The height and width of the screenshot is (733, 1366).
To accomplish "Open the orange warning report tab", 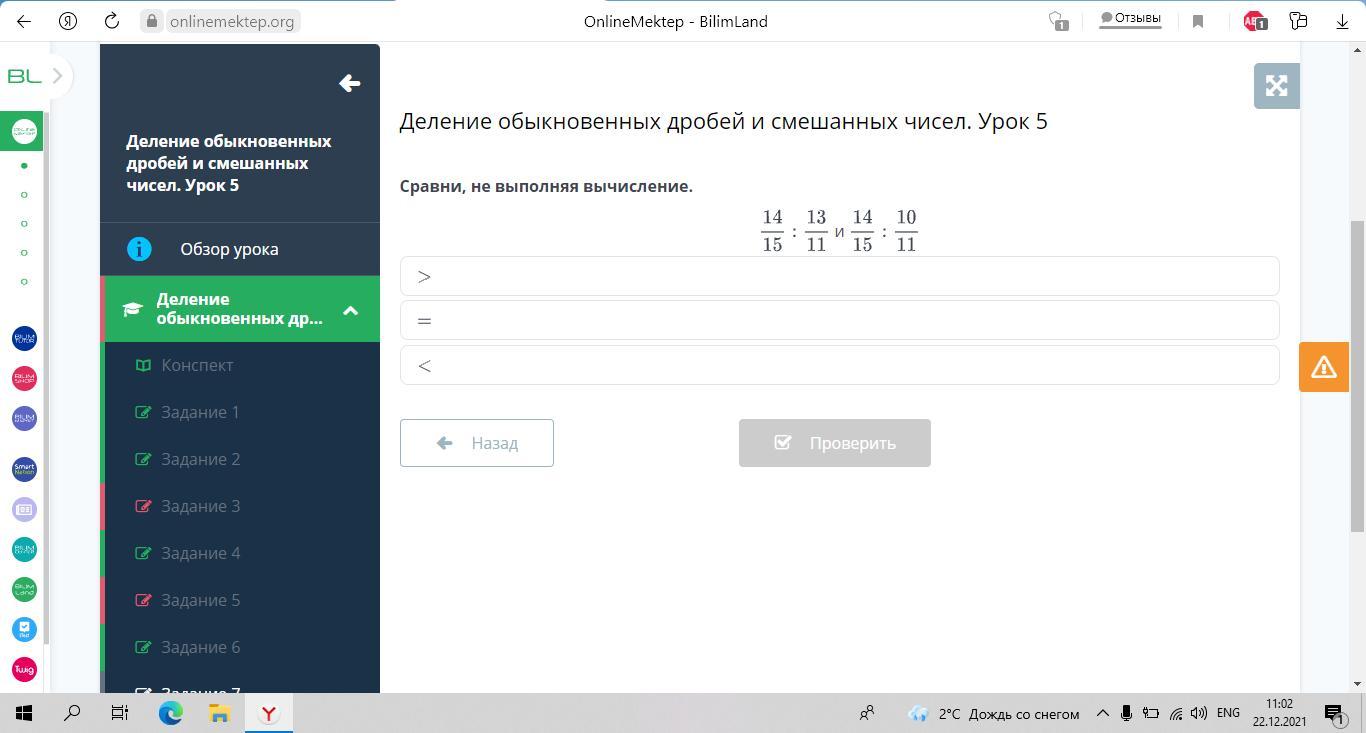I will [1324, 367].
